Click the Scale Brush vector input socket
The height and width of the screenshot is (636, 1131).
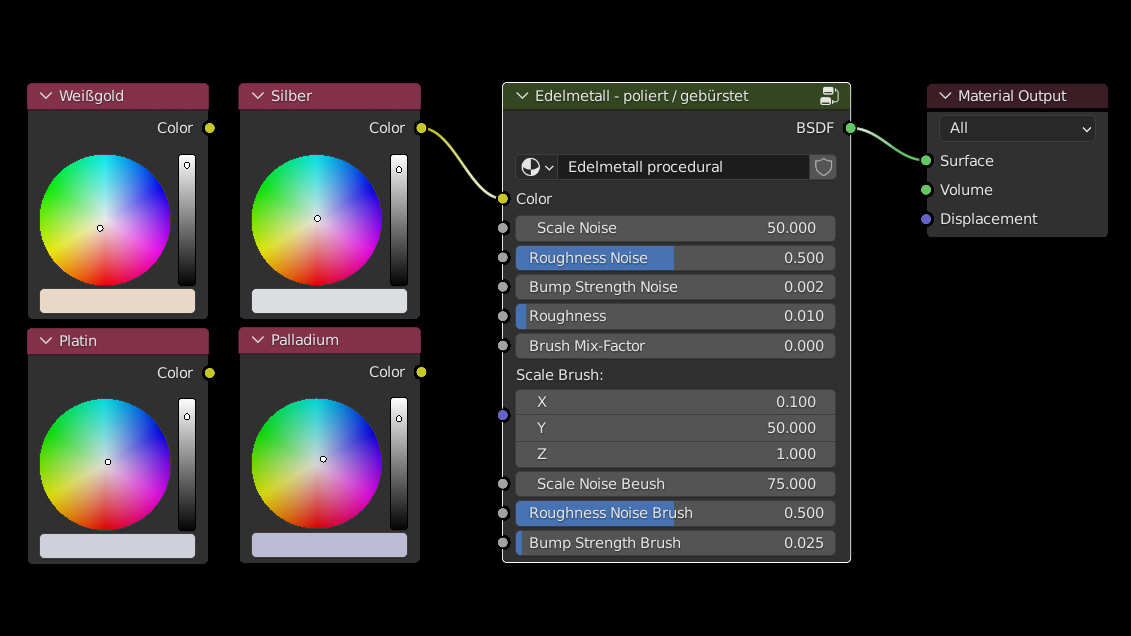[503, 415]
